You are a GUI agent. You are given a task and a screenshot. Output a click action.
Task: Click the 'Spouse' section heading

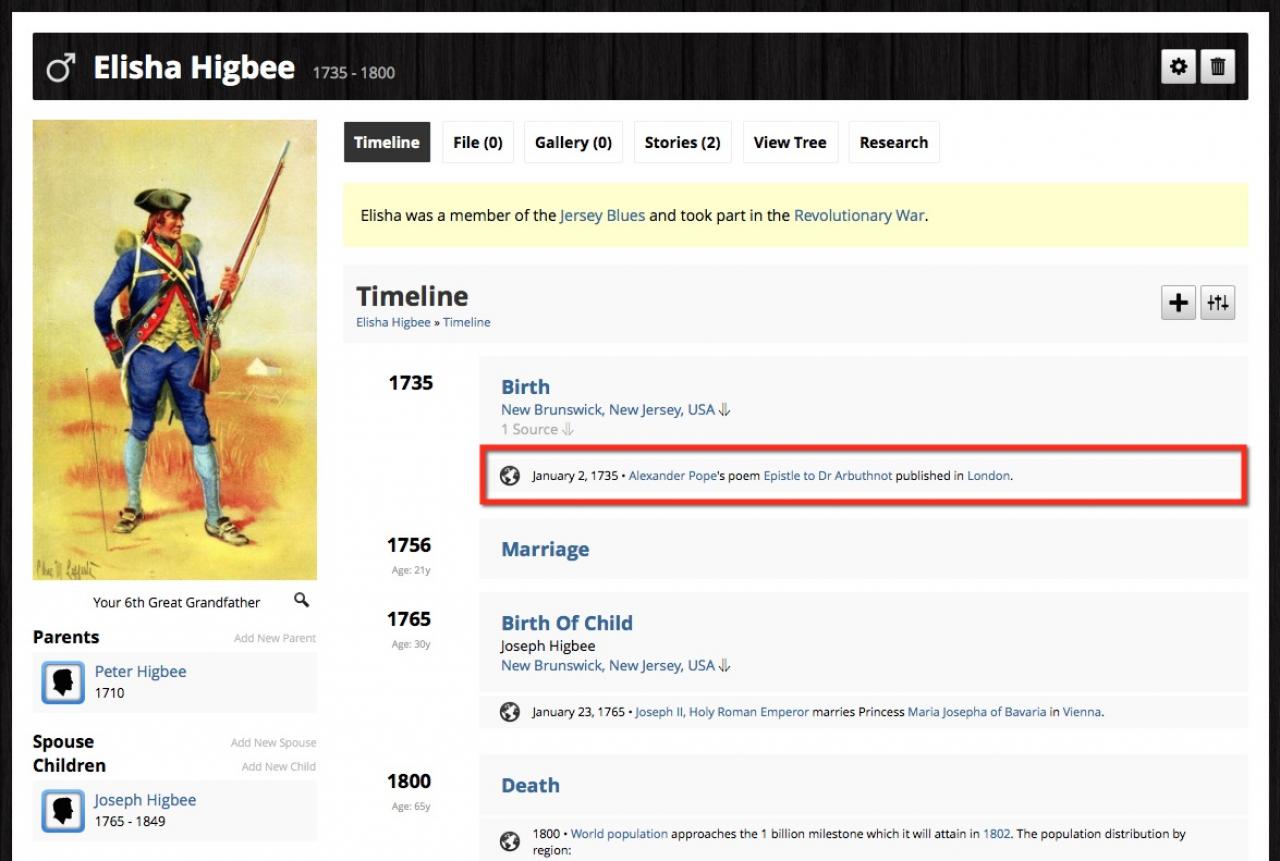[x=63, y=742]
